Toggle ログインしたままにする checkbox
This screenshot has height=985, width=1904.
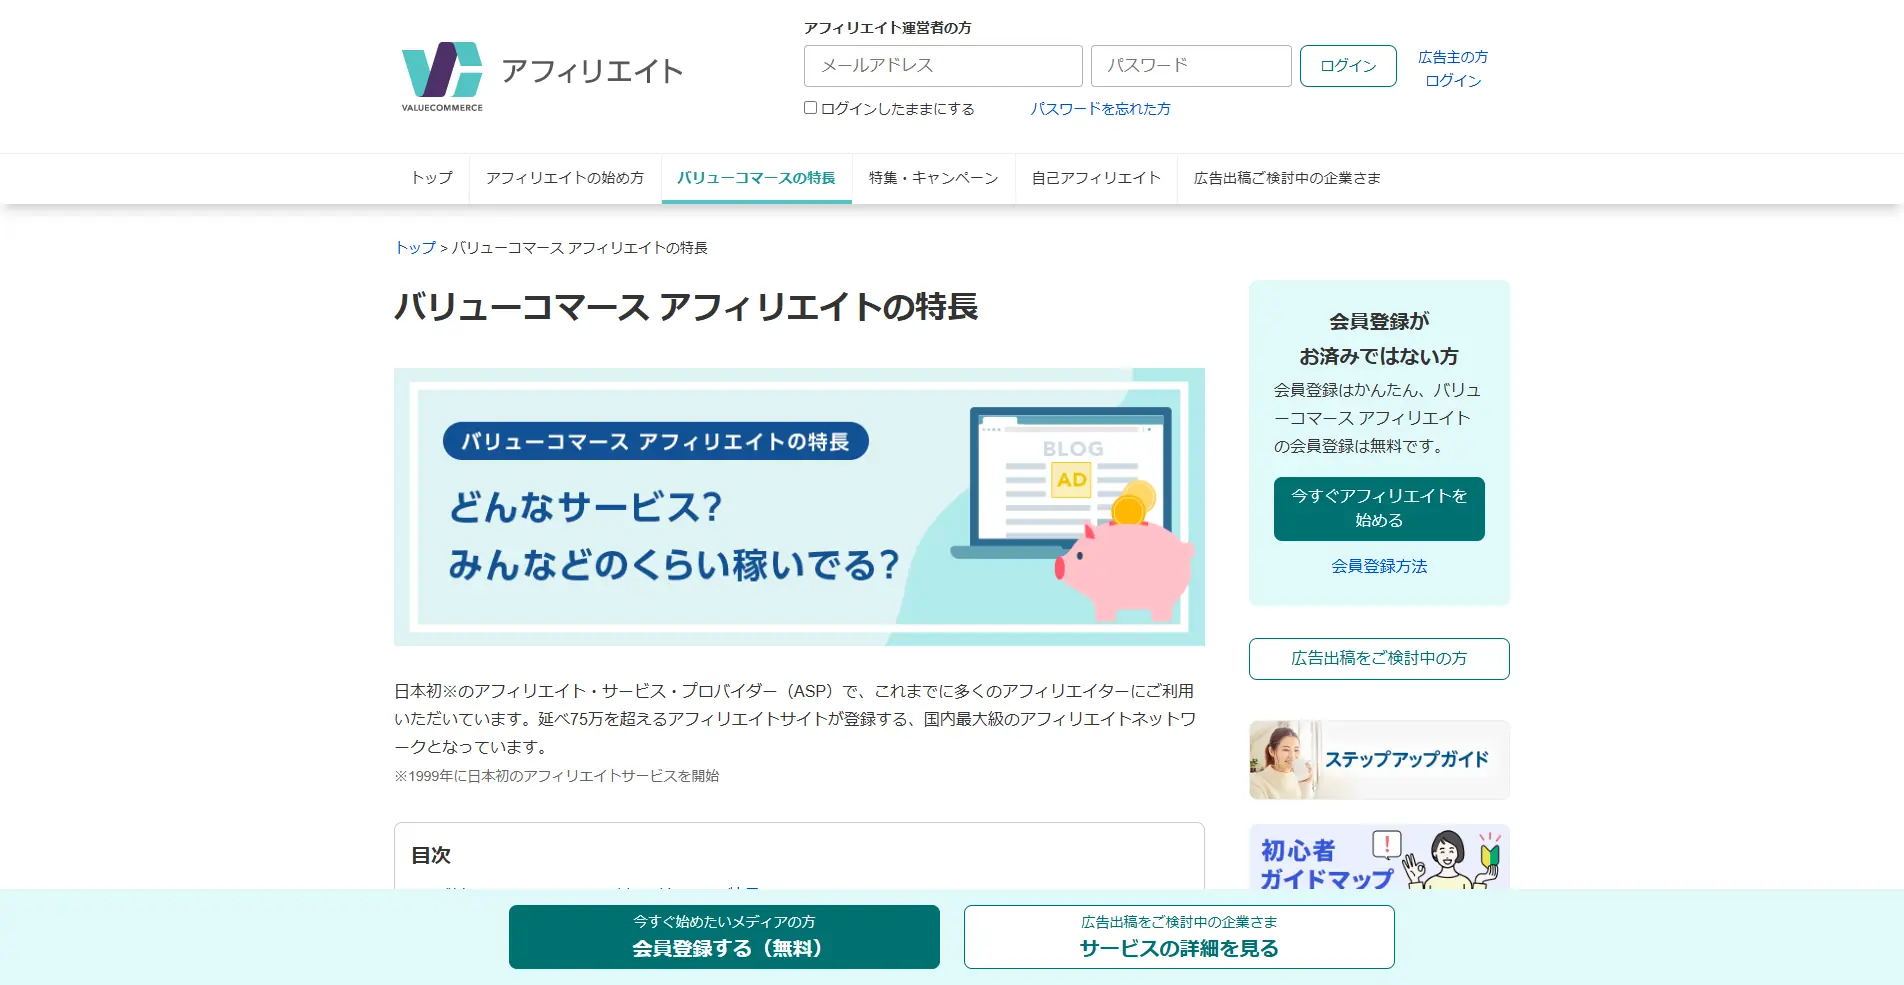[x=811, y=108]
